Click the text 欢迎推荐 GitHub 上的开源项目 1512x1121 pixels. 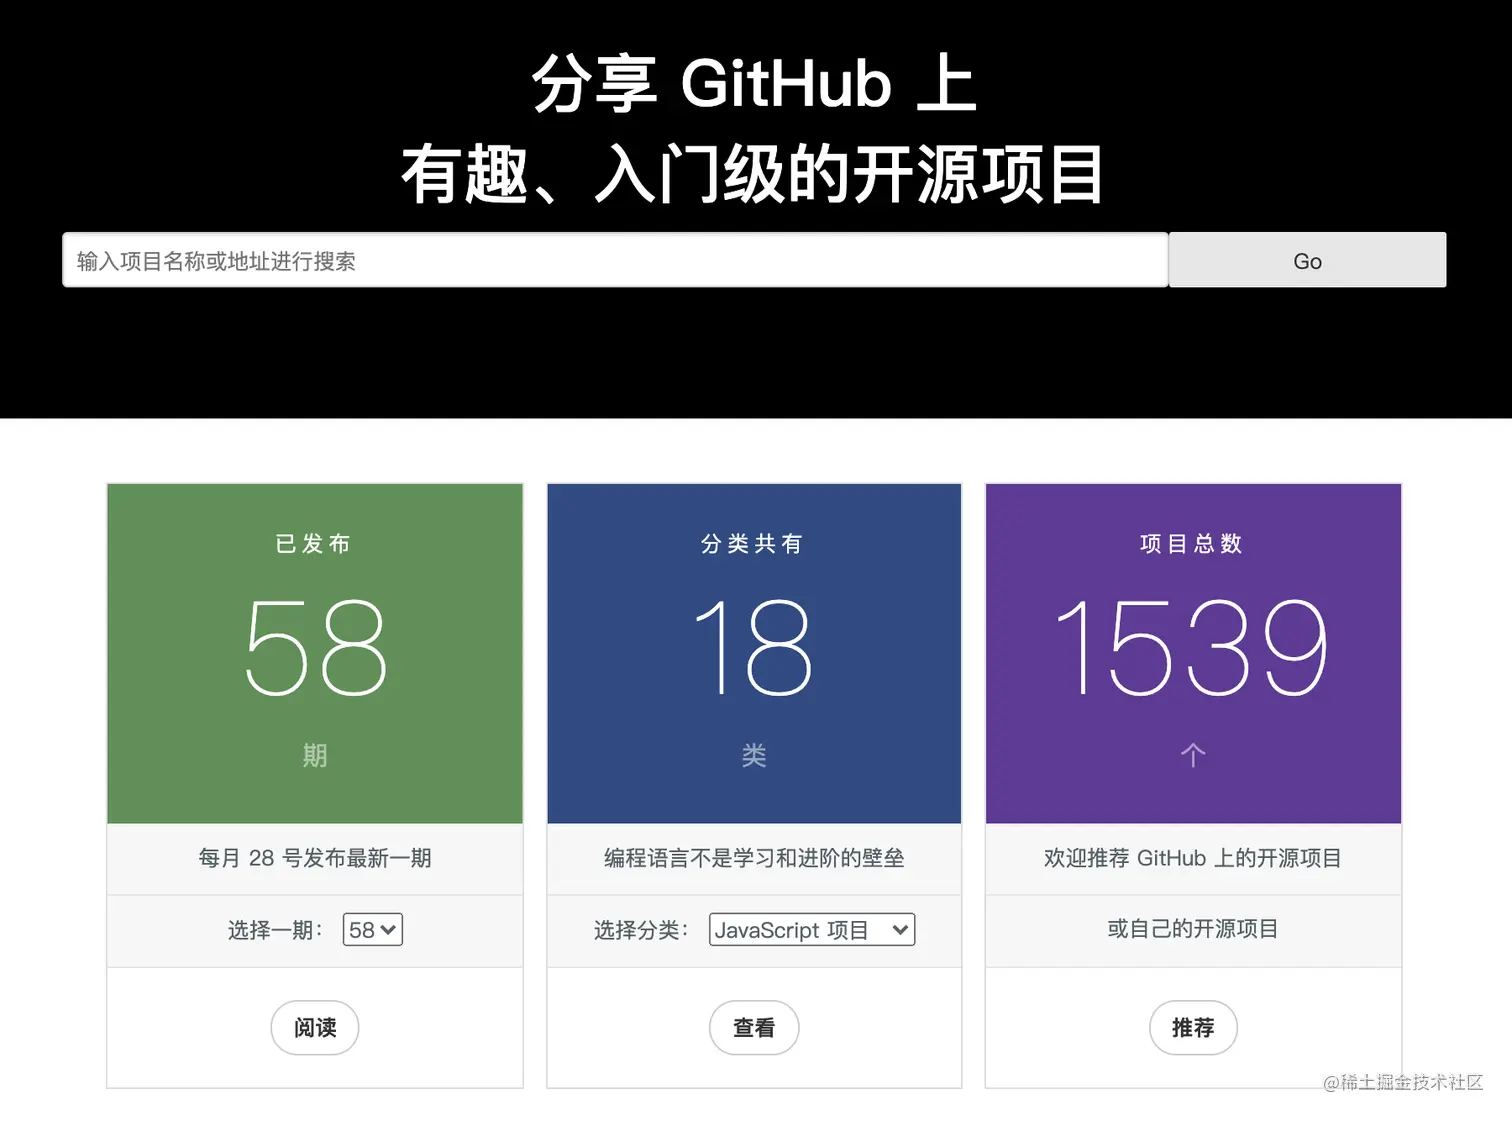(x=1193, y=858)
